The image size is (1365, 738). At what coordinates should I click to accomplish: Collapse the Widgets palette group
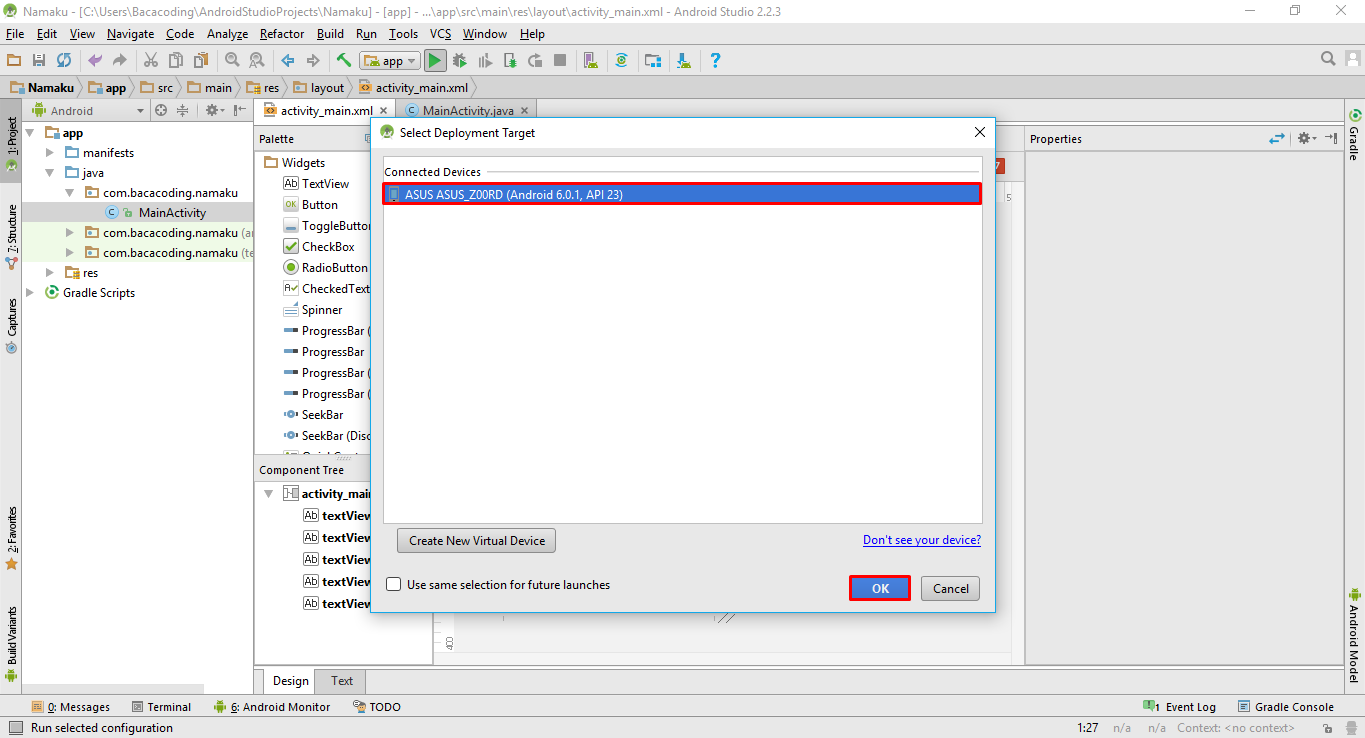304,162
